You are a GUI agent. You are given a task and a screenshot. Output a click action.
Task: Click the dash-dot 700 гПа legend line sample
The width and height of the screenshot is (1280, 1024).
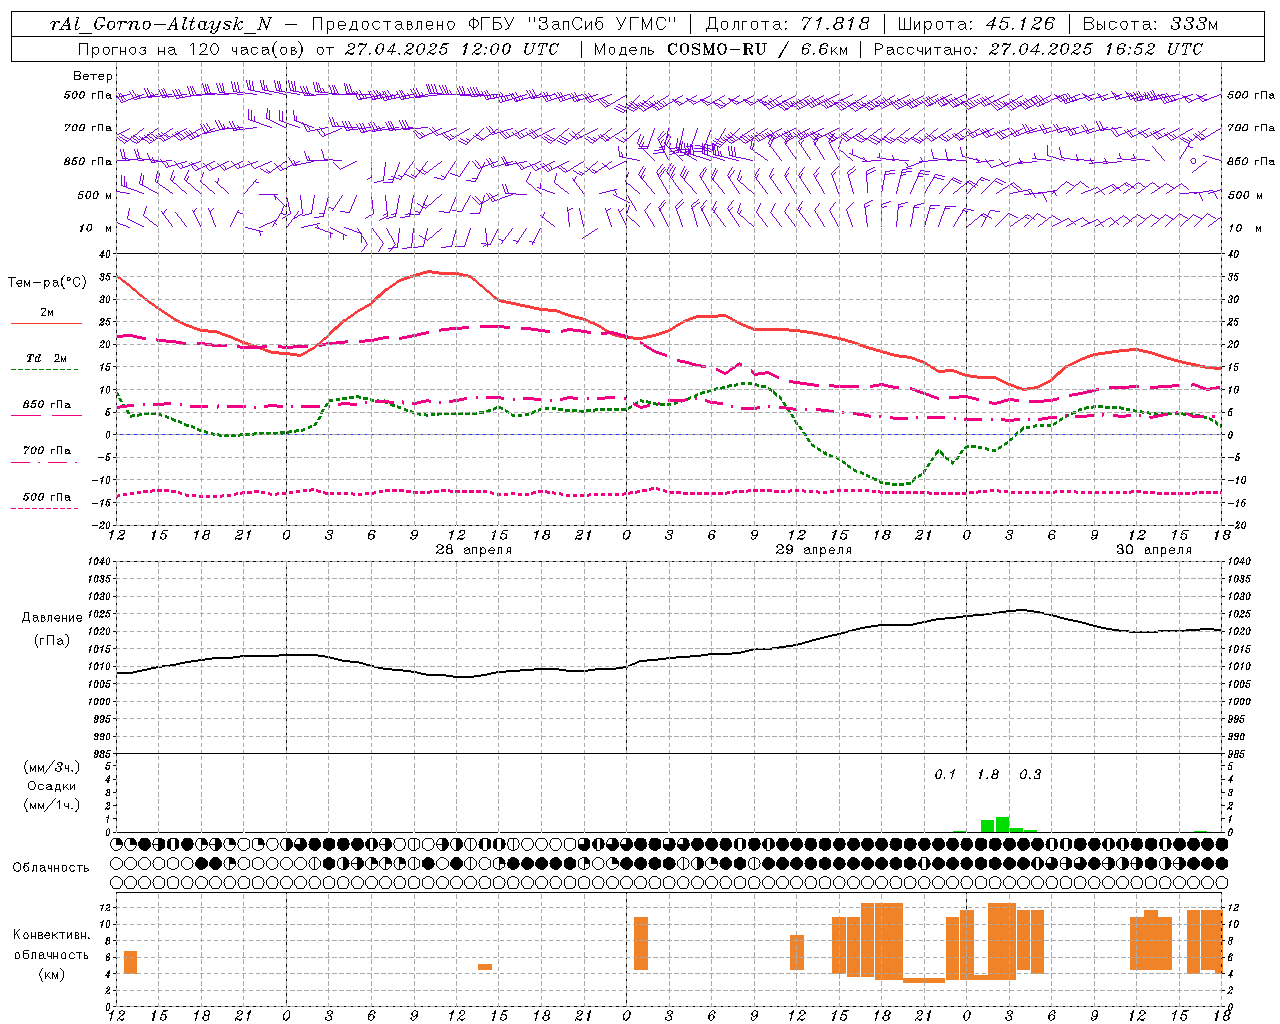(45, 462)
